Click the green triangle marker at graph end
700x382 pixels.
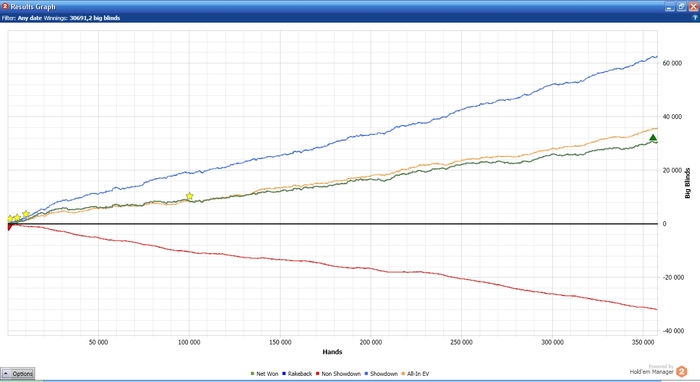[x=653, y=137]
